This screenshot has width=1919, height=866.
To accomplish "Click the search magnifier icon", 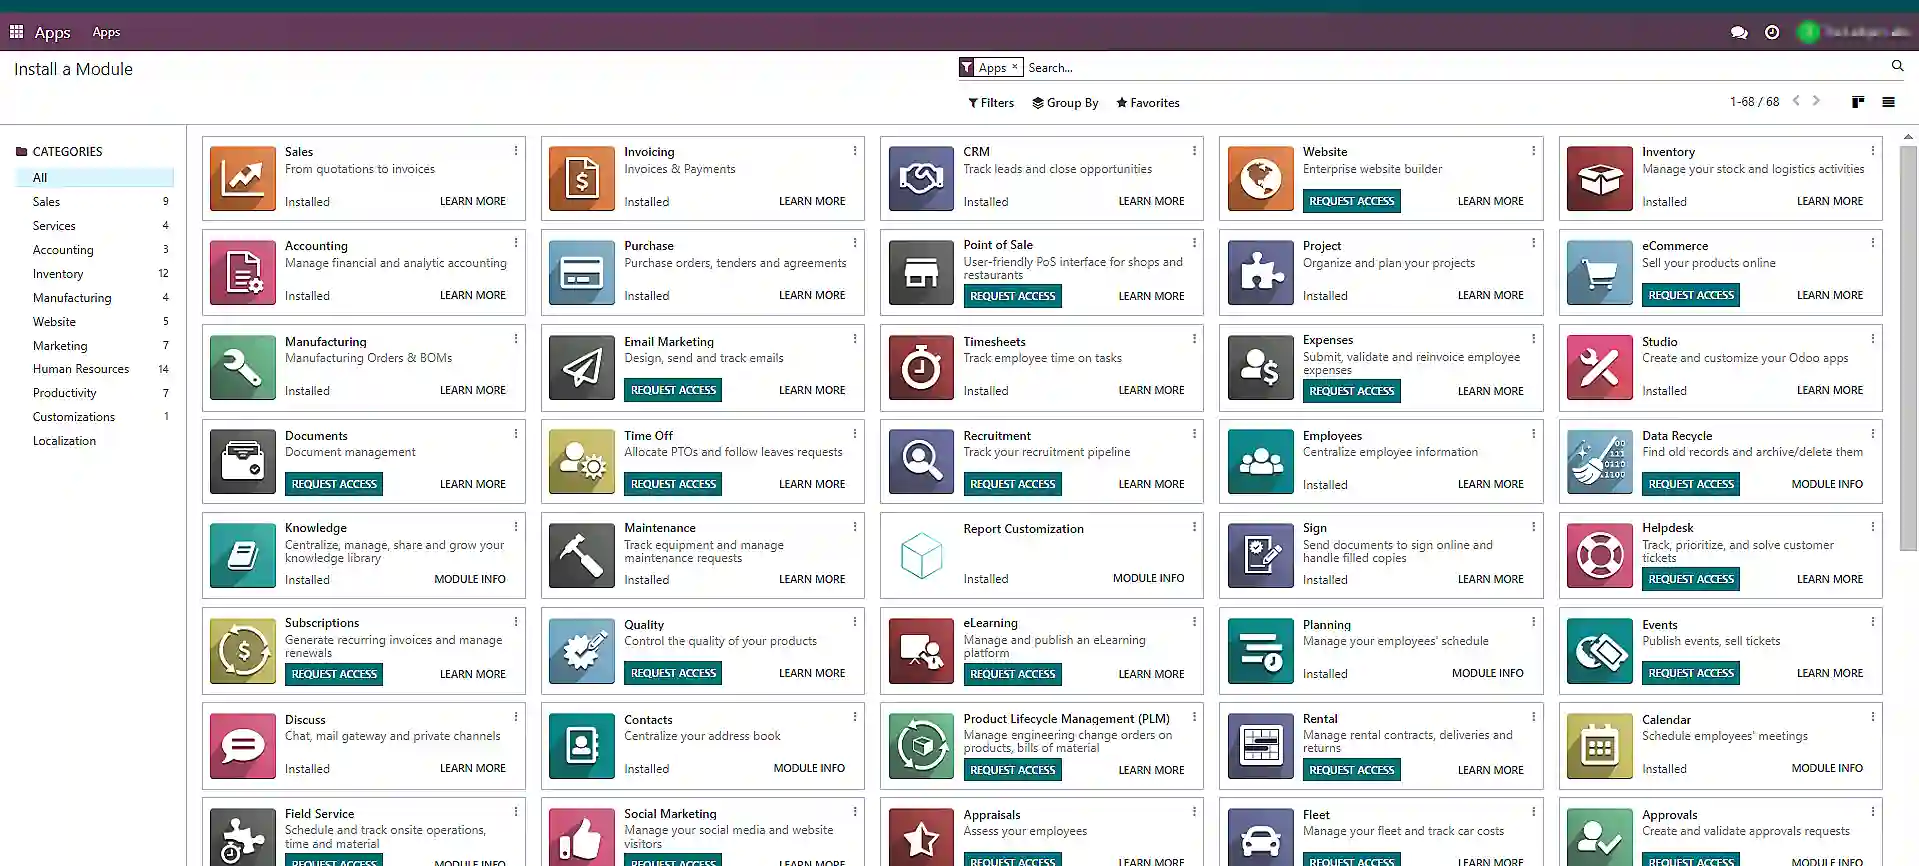I will tap(1897, 66).
